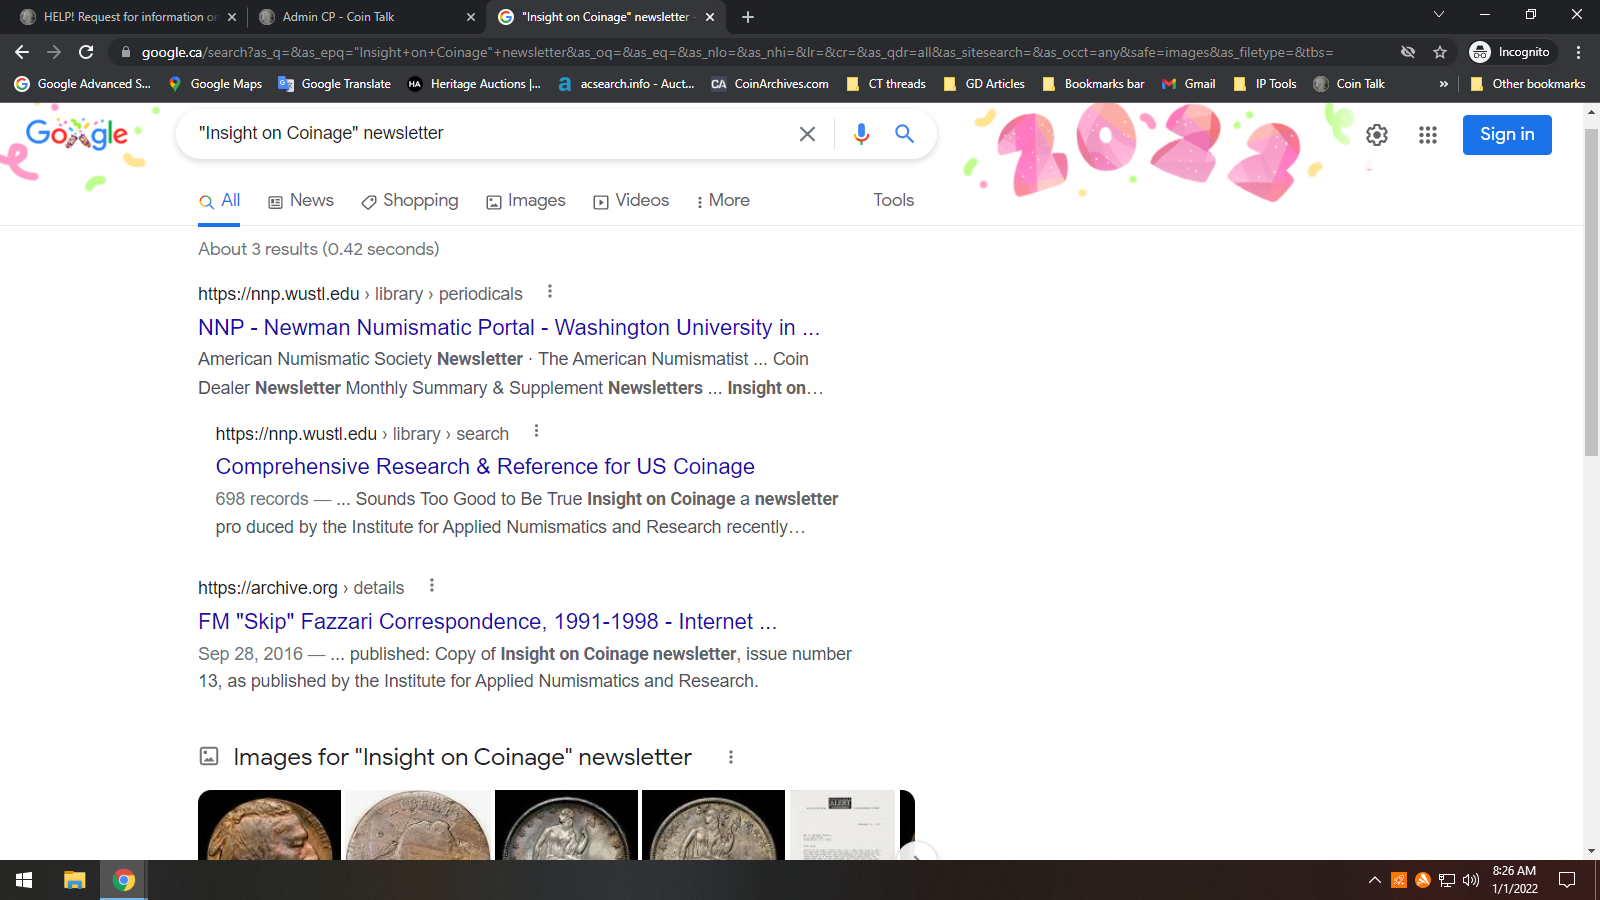Open Comprehensive Research & Reference for US Coinage
The width and height of the screenshot is (1600, 900).
click(x=485, y=467)
